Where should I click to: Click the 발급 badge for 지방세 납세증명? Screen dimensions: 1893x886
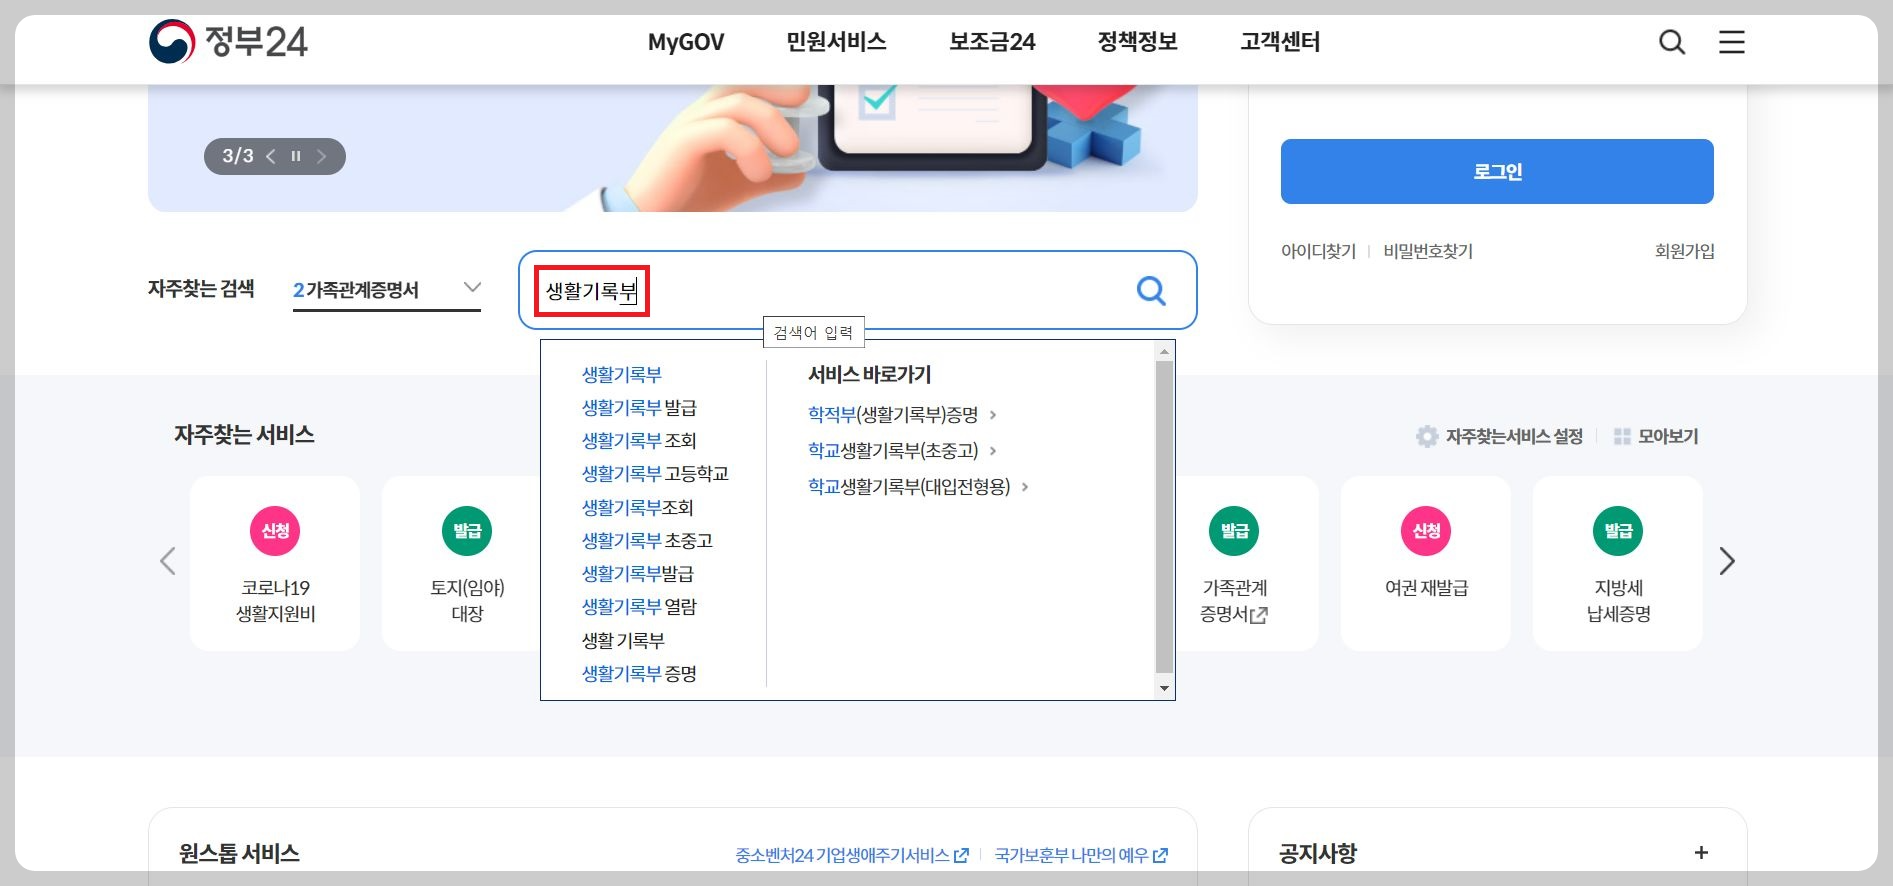(x=1618, y=531)
